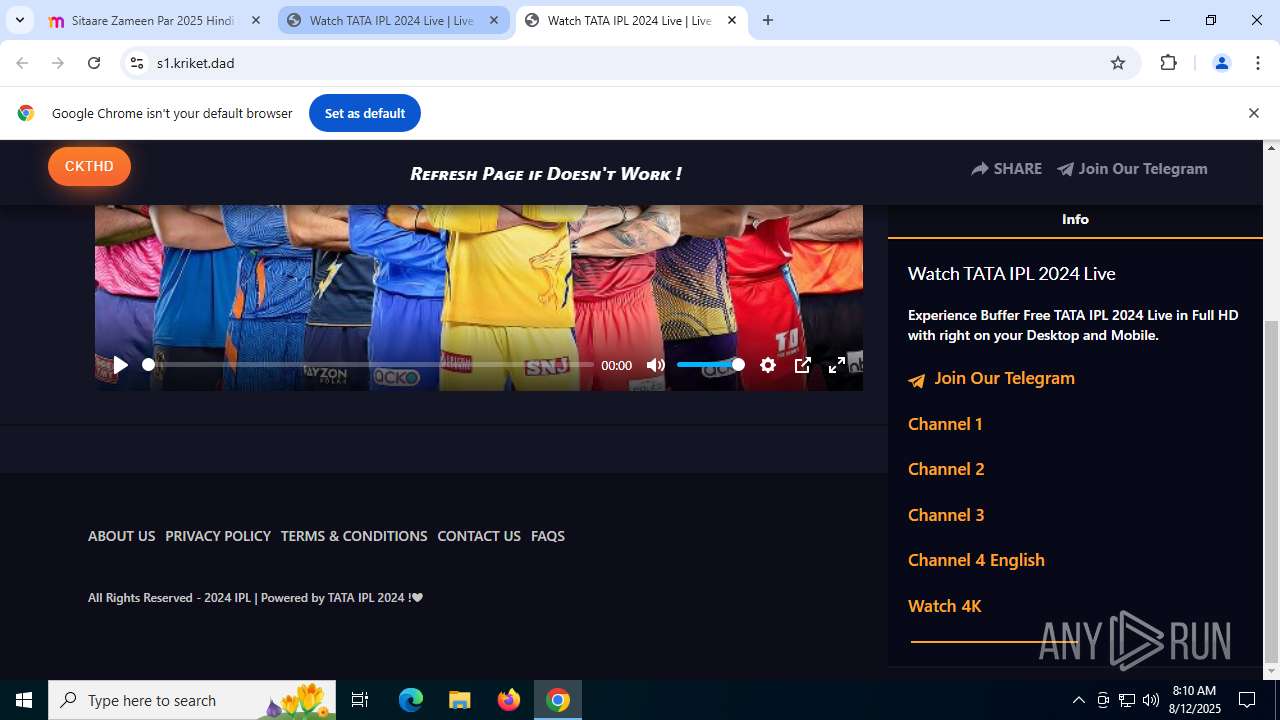Click the video progress seek bar
The image size is (1280, 720).
[x=370, y=365]
